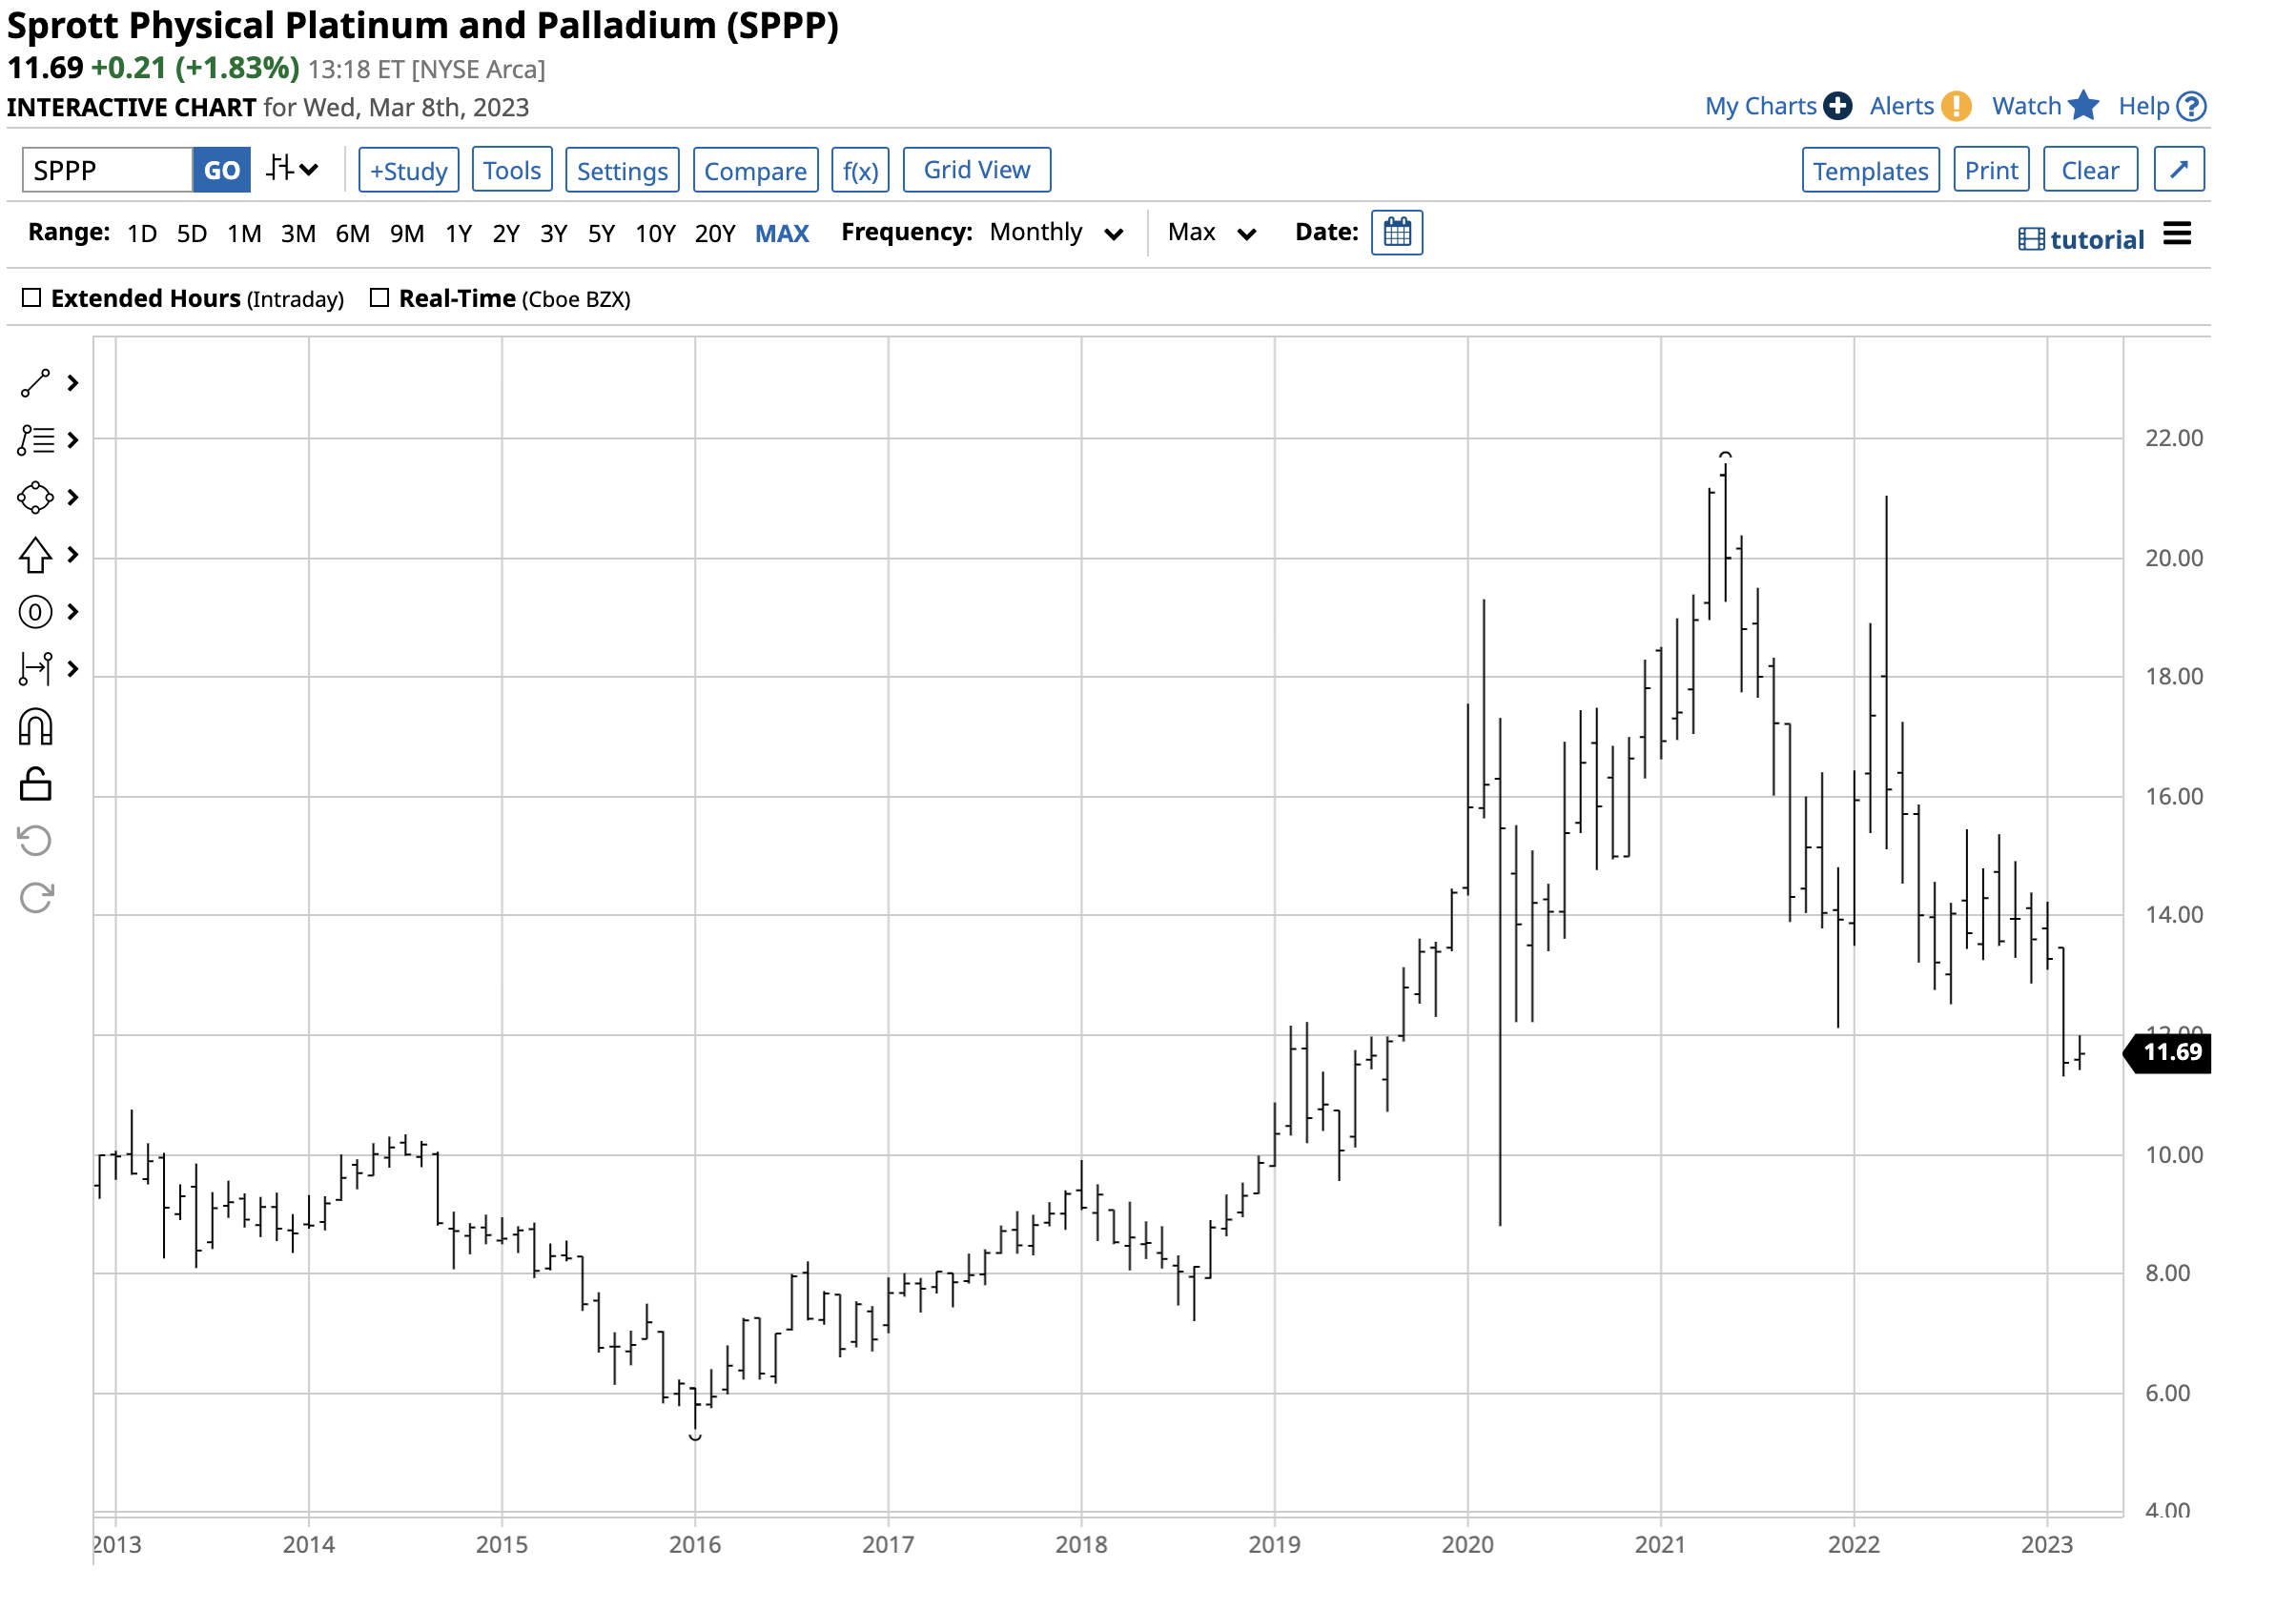Open the bar type chart style icon

tap(280, 168)
